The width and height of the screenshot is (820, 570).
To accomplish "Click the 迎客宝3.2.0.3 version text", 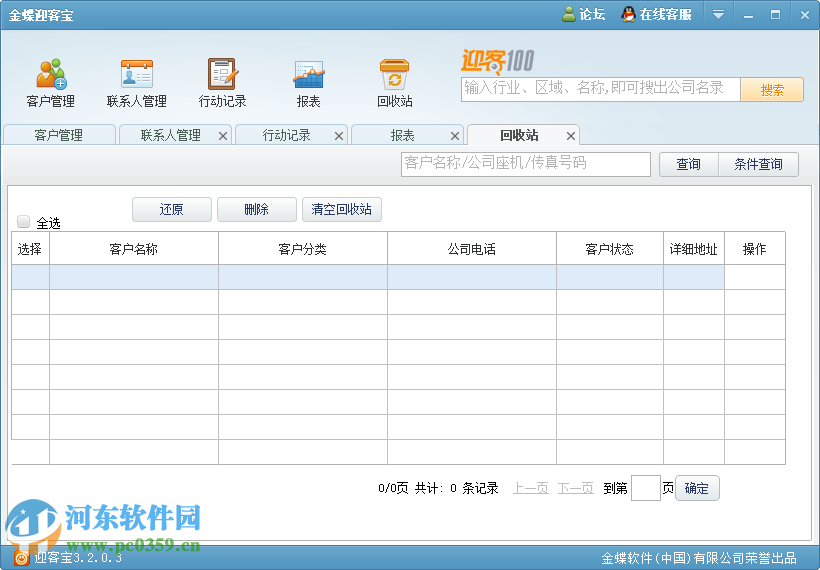I will point(78,558).
